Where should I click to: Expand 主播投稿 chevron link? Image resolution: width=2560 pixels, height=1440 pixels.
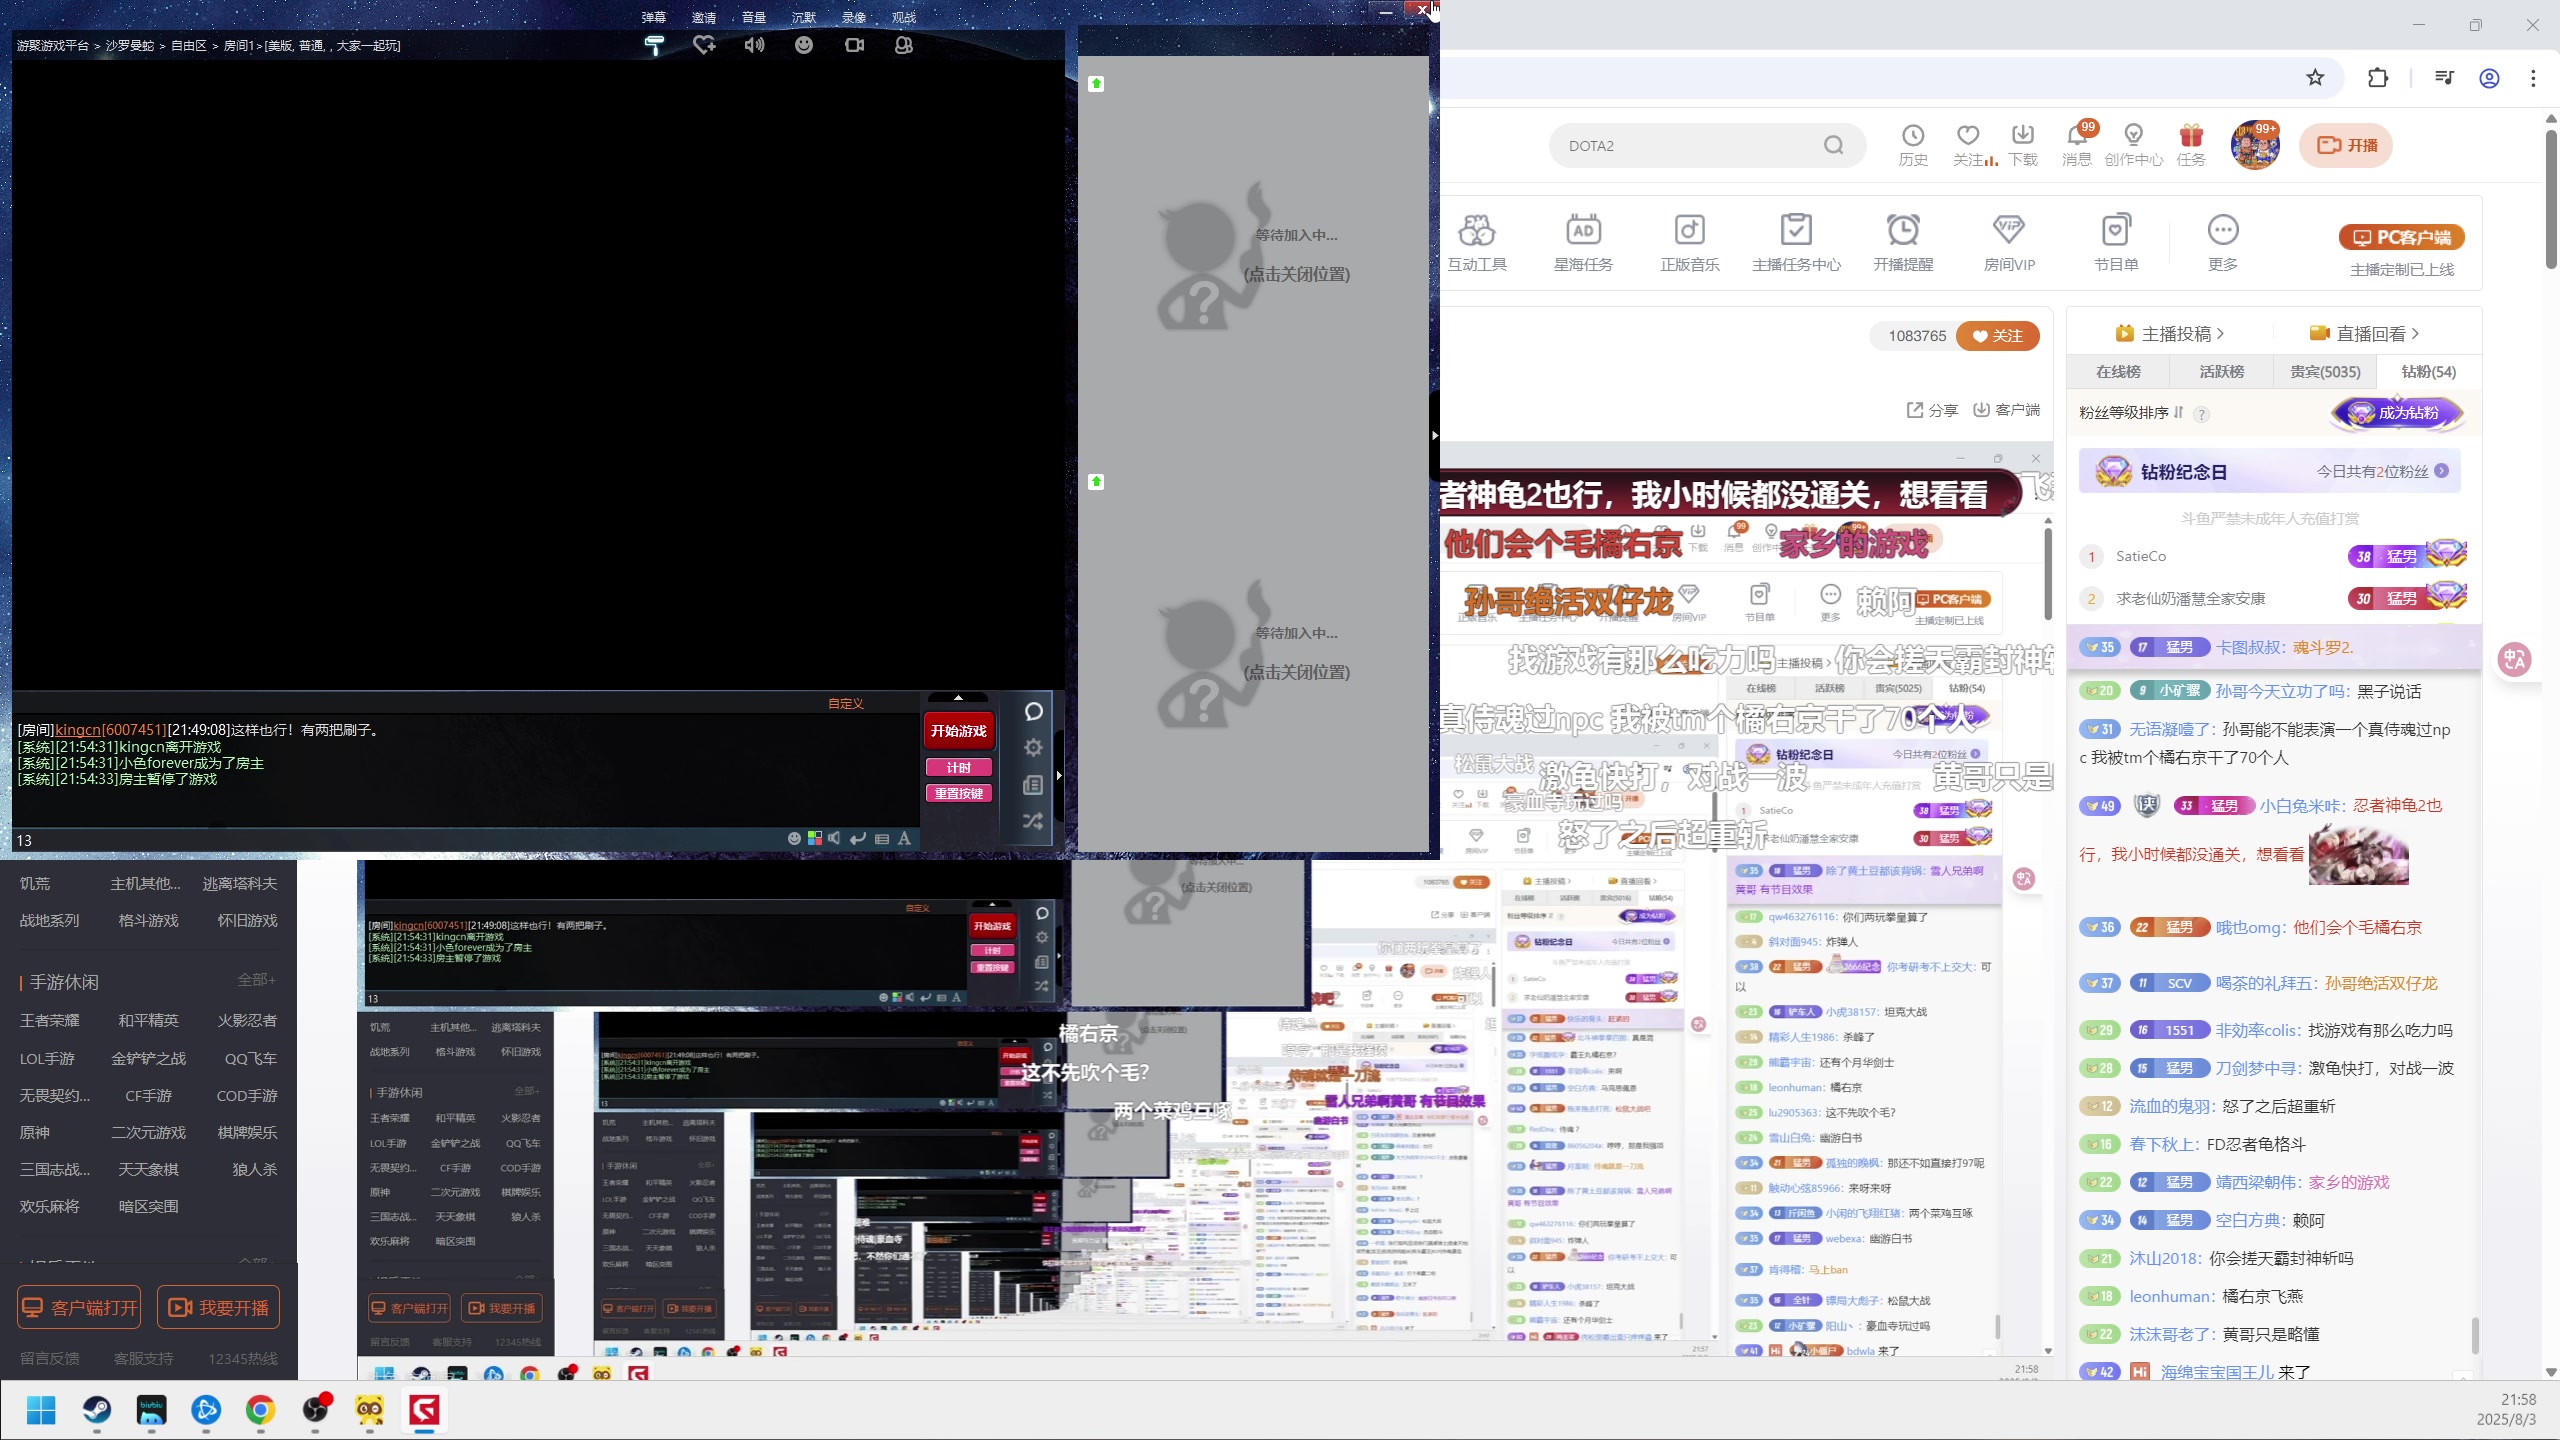[x=2170, y=334]
